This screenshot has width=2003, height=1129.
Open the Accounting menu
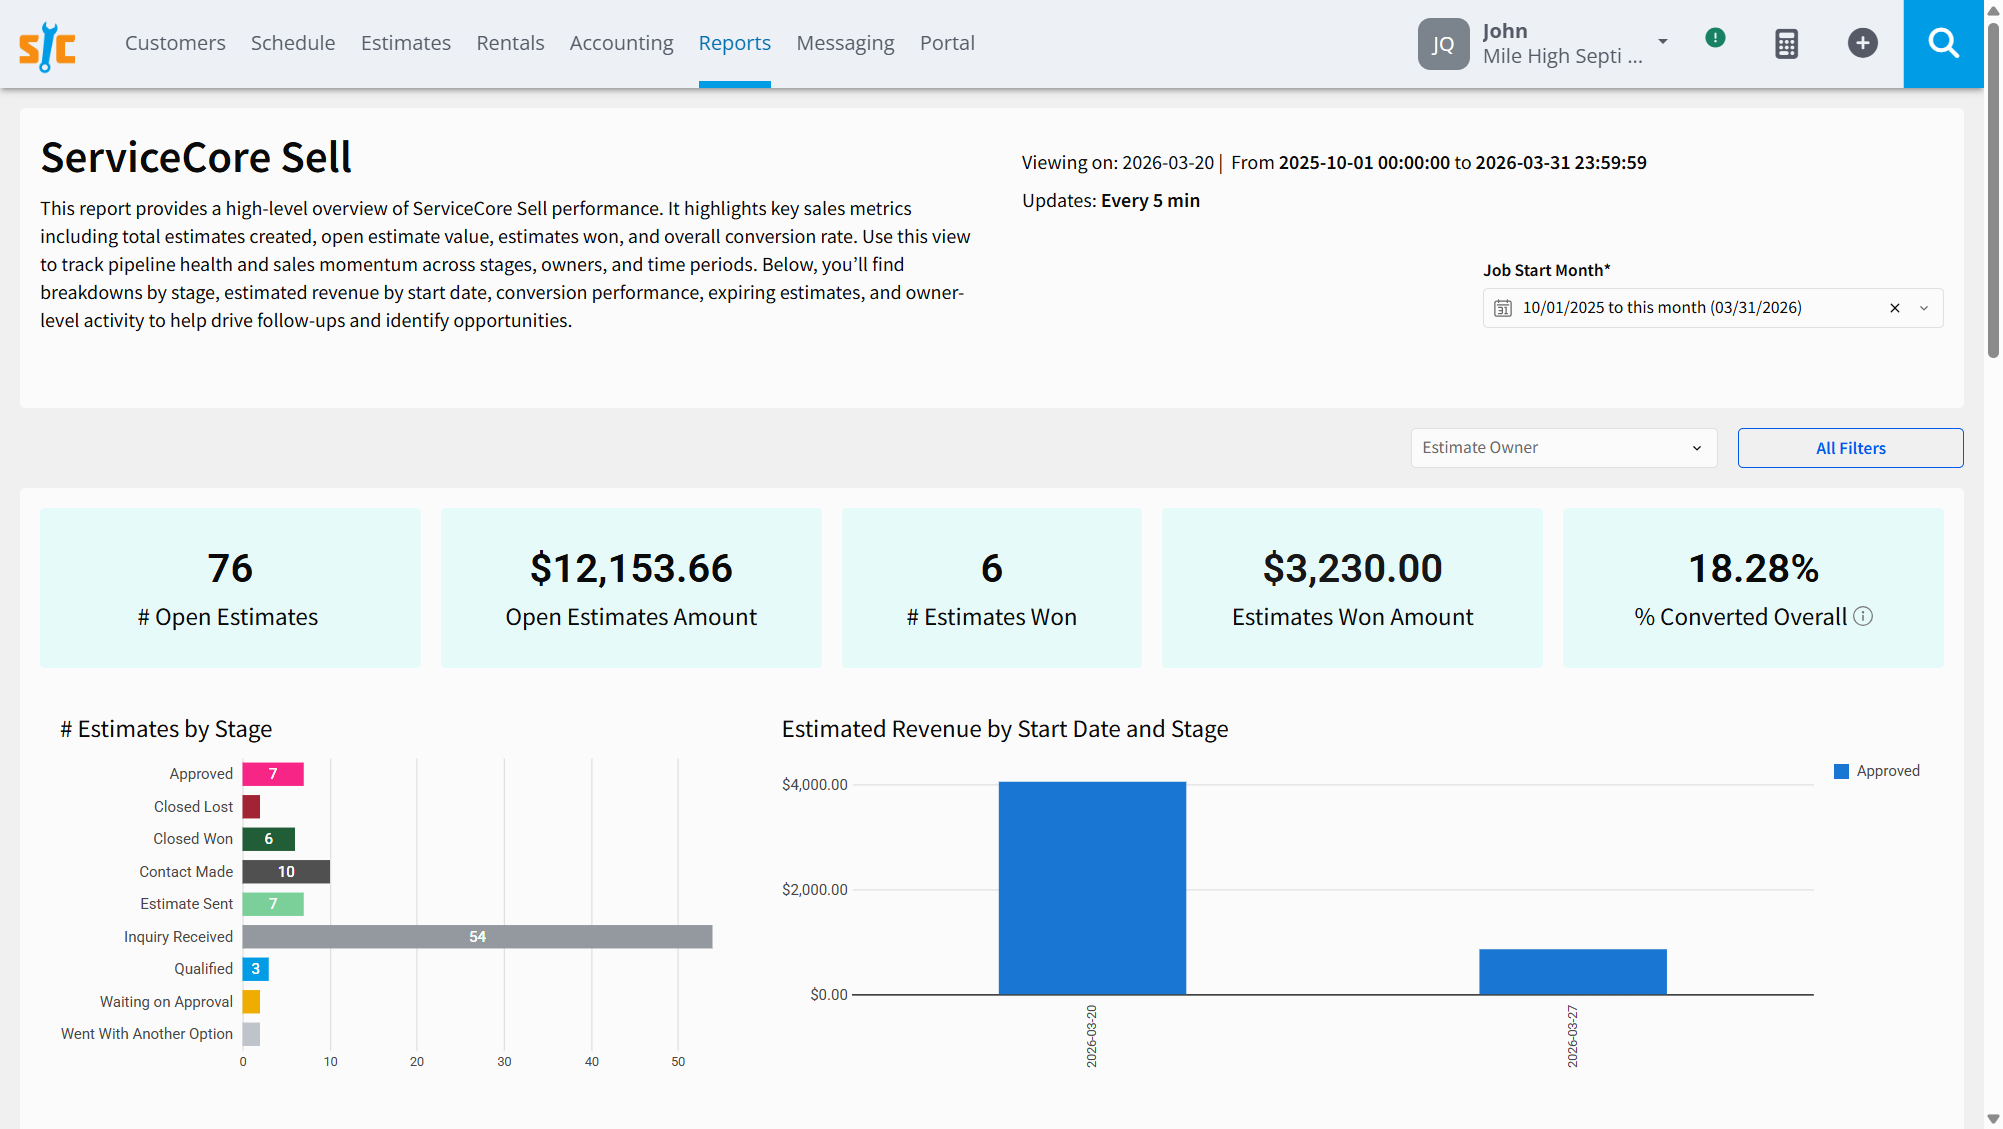[621, 43]
